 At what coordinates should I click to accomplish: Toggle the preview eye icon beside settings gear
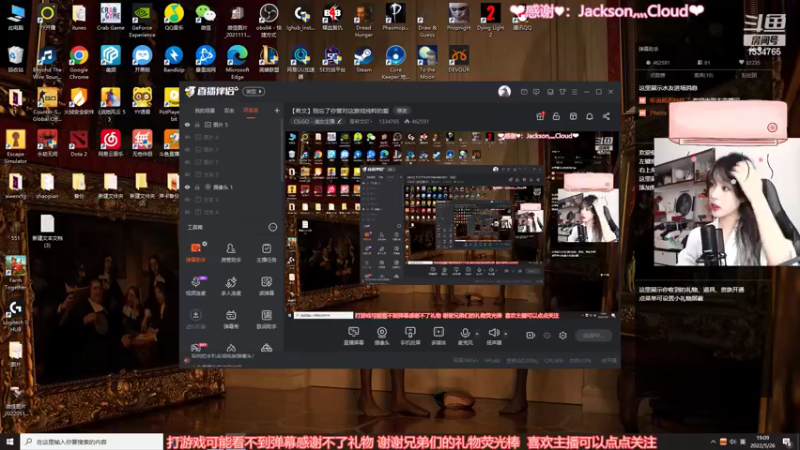point(546,335)
